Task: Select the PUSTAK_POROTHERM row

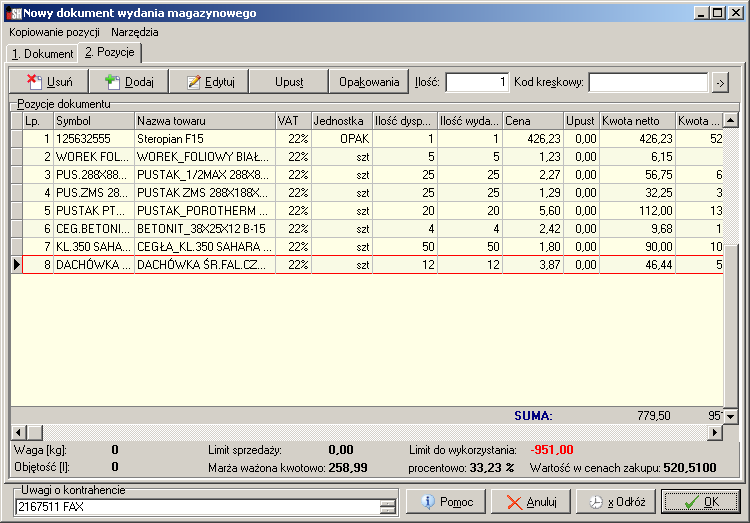Action: click(x=367, y=211)
